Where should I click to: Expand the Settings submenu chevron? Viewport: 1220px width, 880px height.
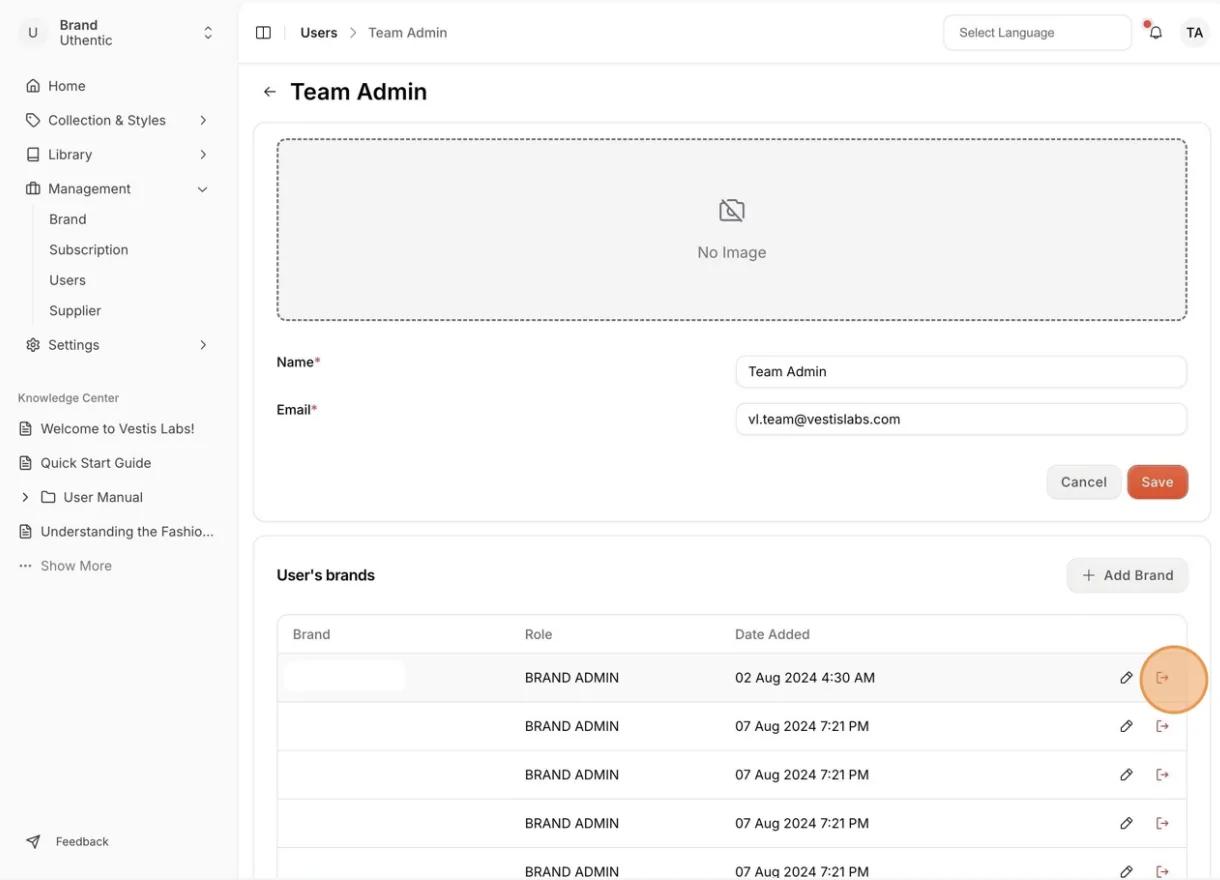point(203,345)
